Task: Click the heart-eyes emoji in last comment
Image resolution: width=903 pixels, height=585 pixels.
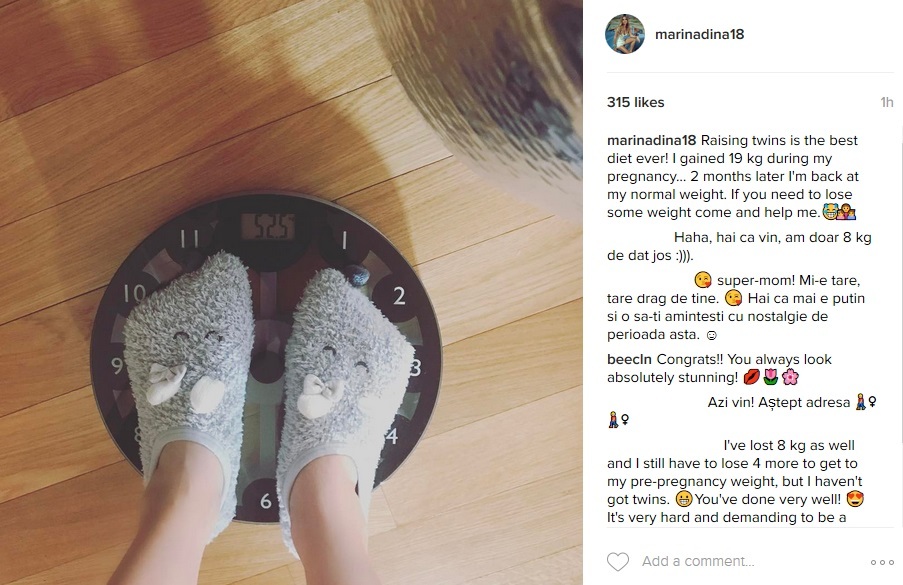Action: pyautogui.click(x=855, y=499)
